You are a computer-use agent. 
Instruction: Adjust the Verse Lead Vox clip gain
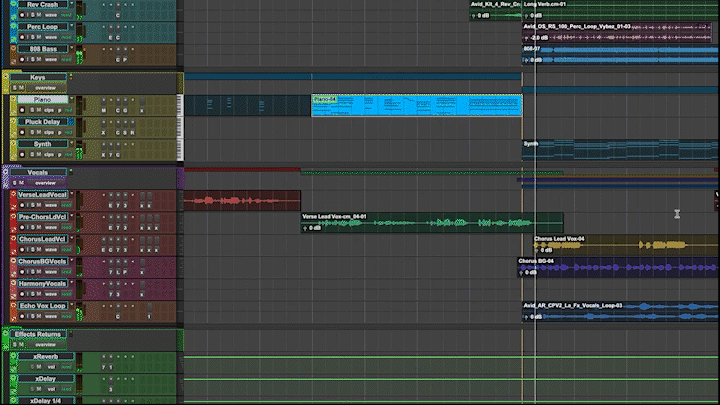[x=314, y=227]
